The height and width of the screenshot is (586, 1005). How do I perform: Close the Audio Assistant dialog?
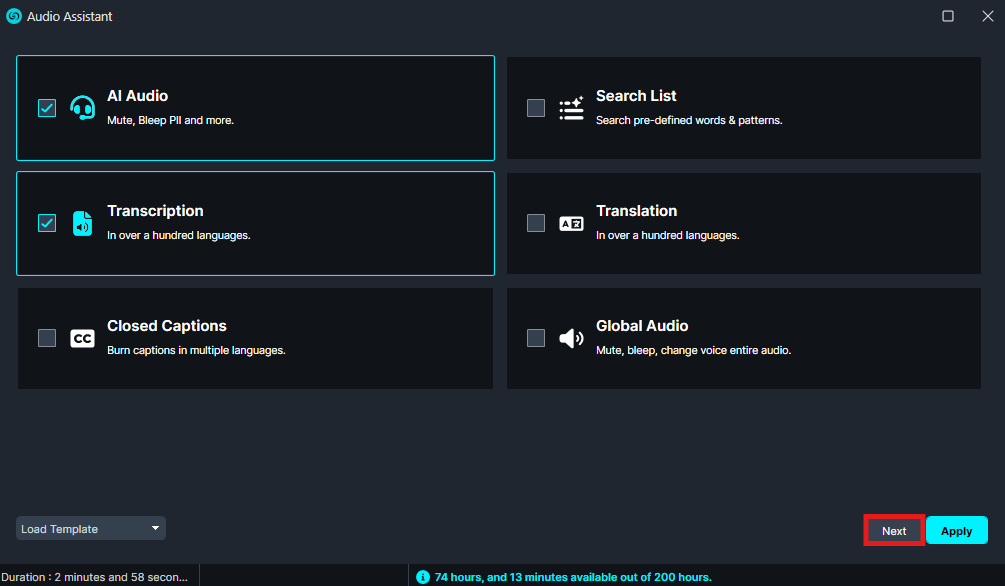[x=987, y=16]
